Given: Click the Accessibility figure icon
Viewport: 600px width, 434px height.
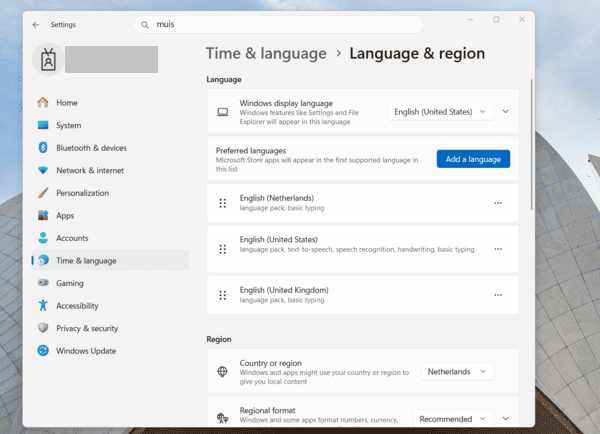Looking at the screenshot, I should point(43,305).
